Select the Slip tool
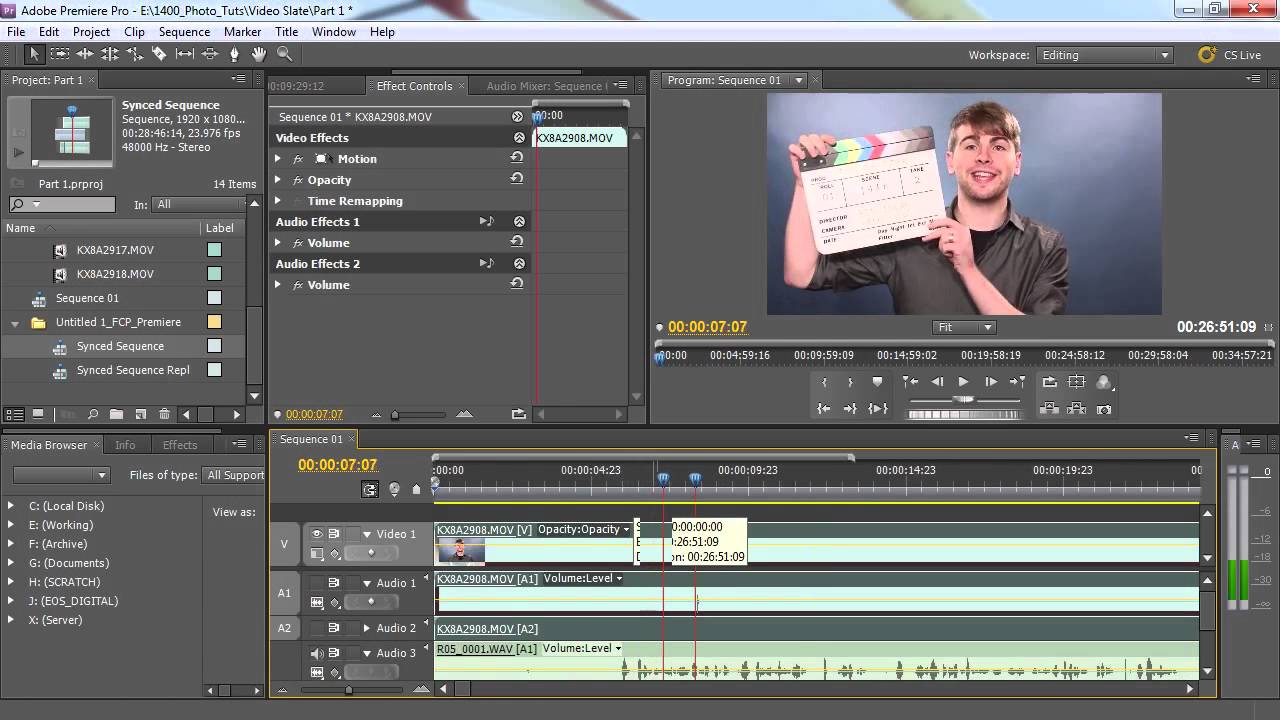Image resolution: width=1280 pixels, height=720 pixels. click(x=185, y=54)
